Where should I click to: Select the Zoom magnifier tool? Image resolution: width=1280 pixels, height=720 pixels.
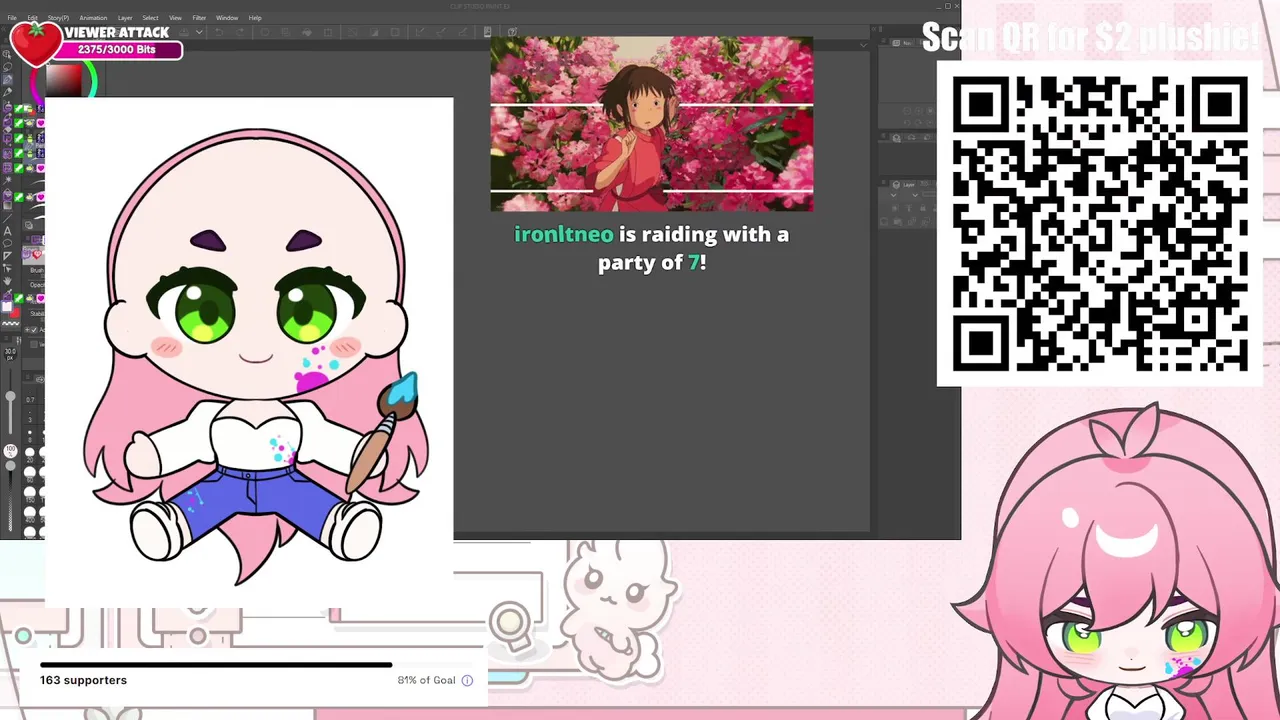[7, 54]
